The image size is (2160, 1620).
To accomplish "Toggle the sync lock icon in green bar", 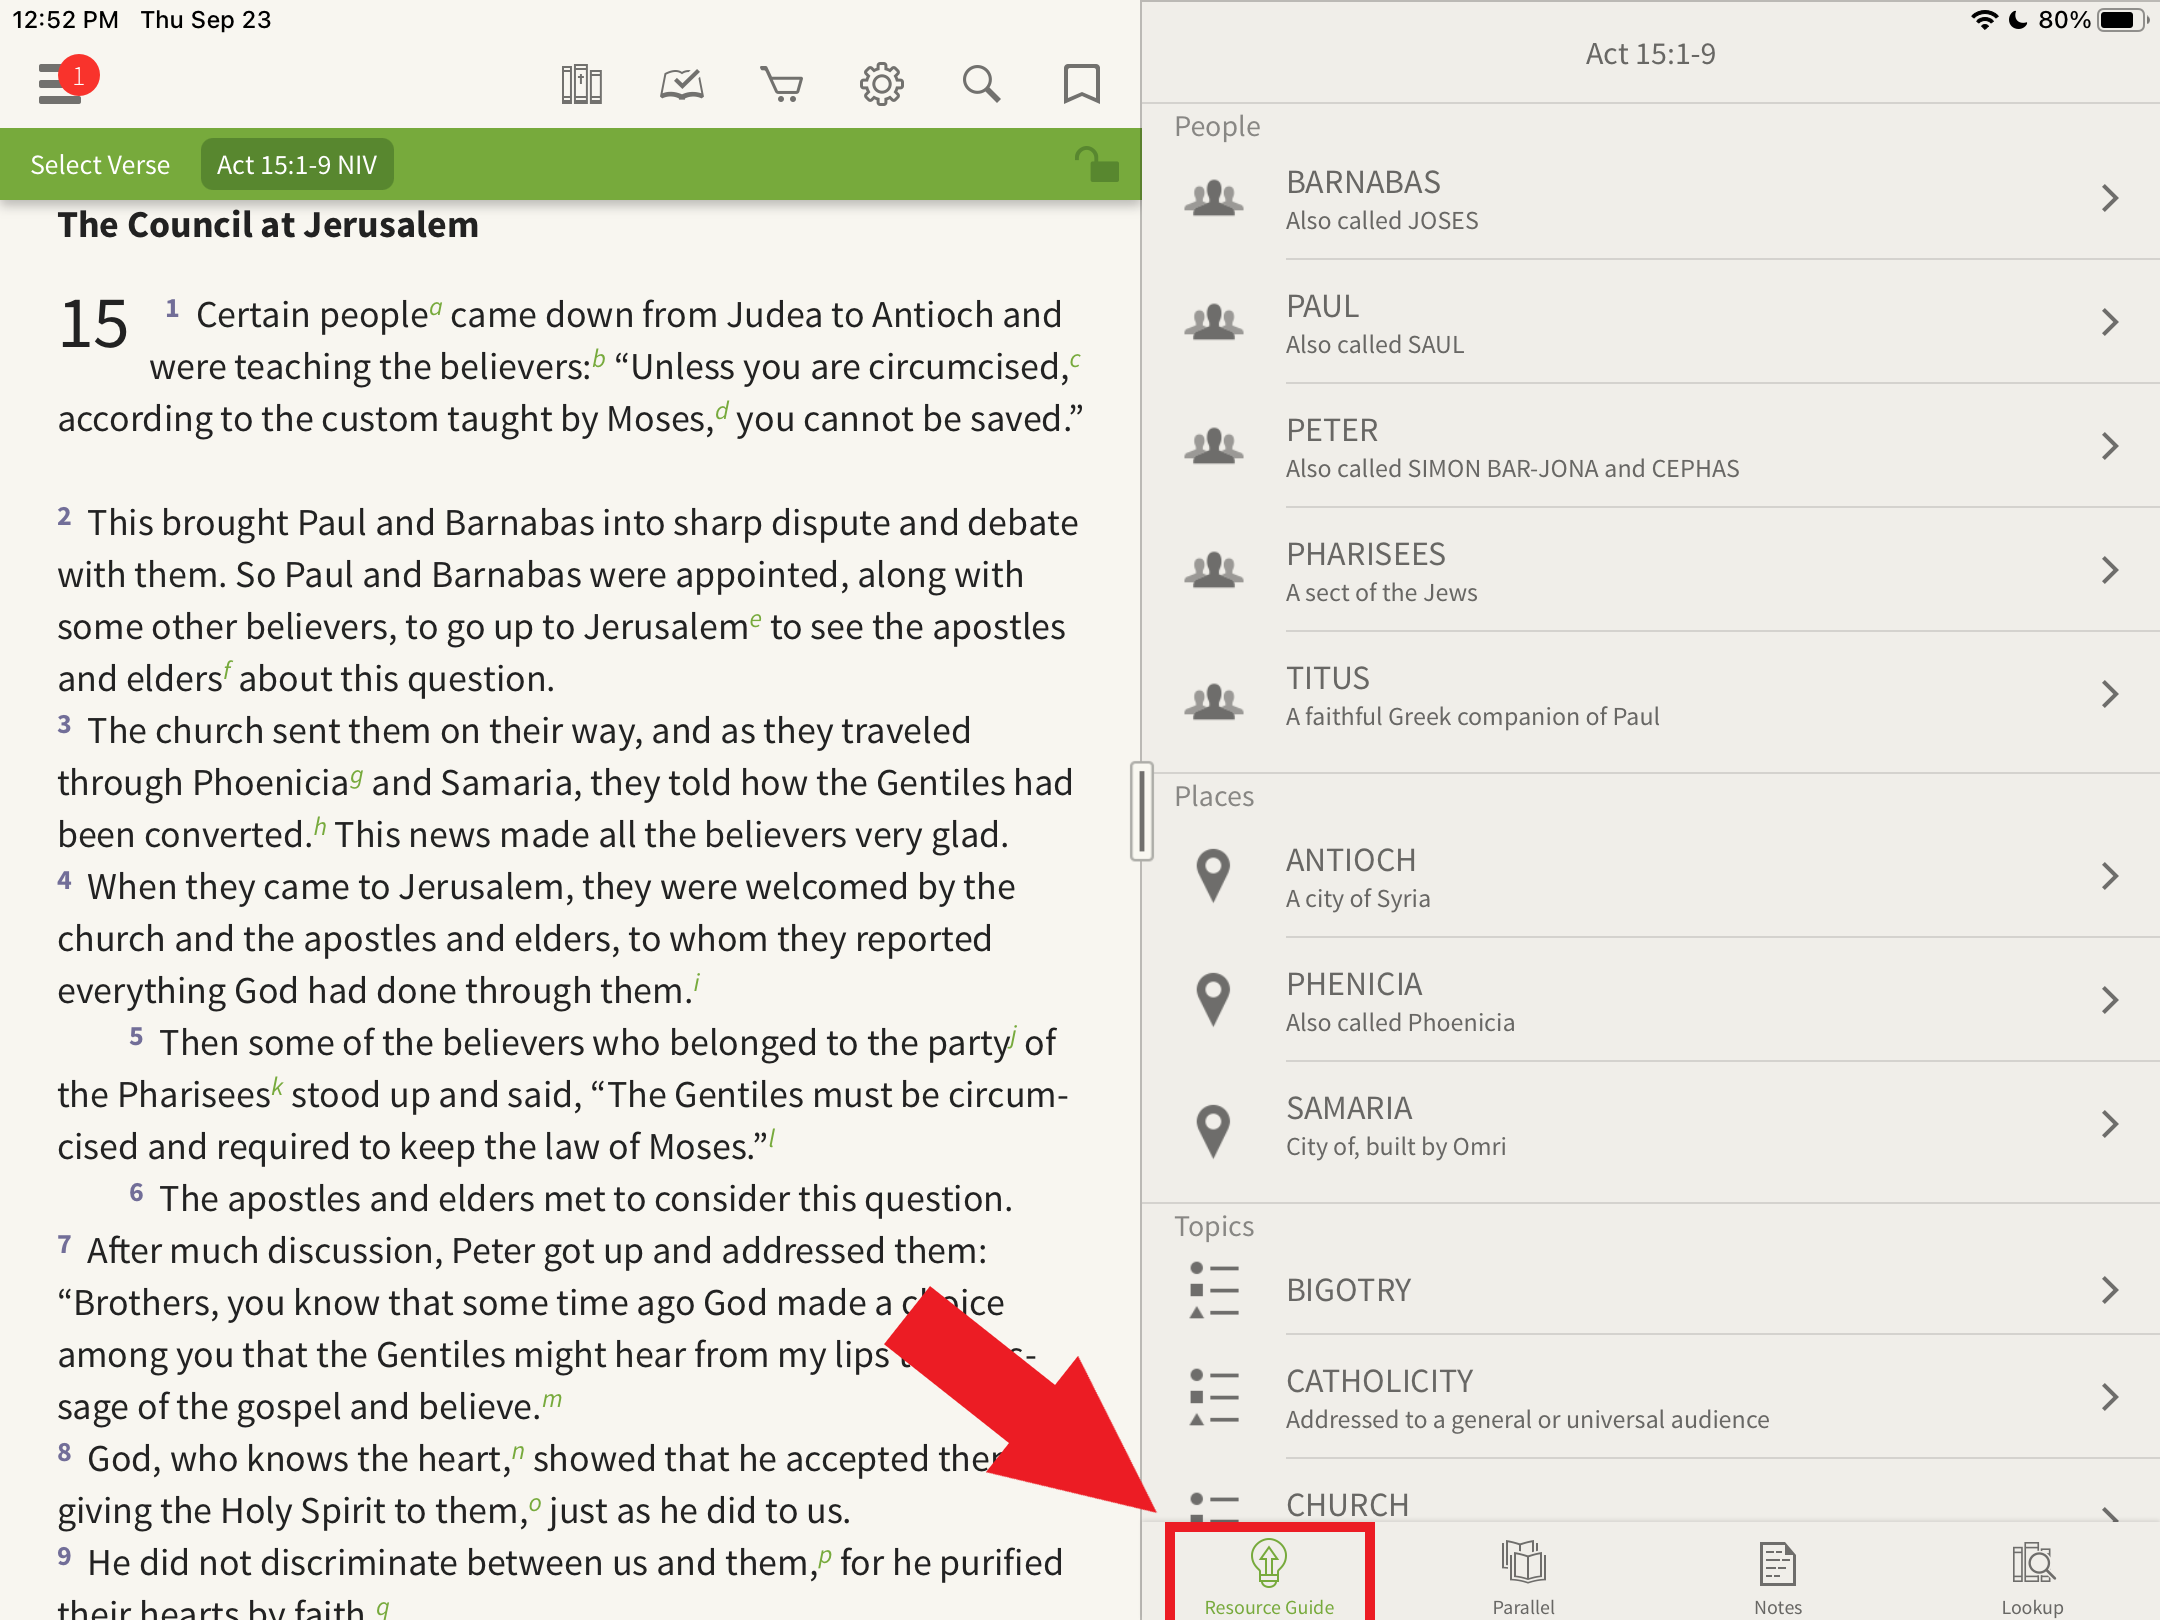I will (1096, 164).
